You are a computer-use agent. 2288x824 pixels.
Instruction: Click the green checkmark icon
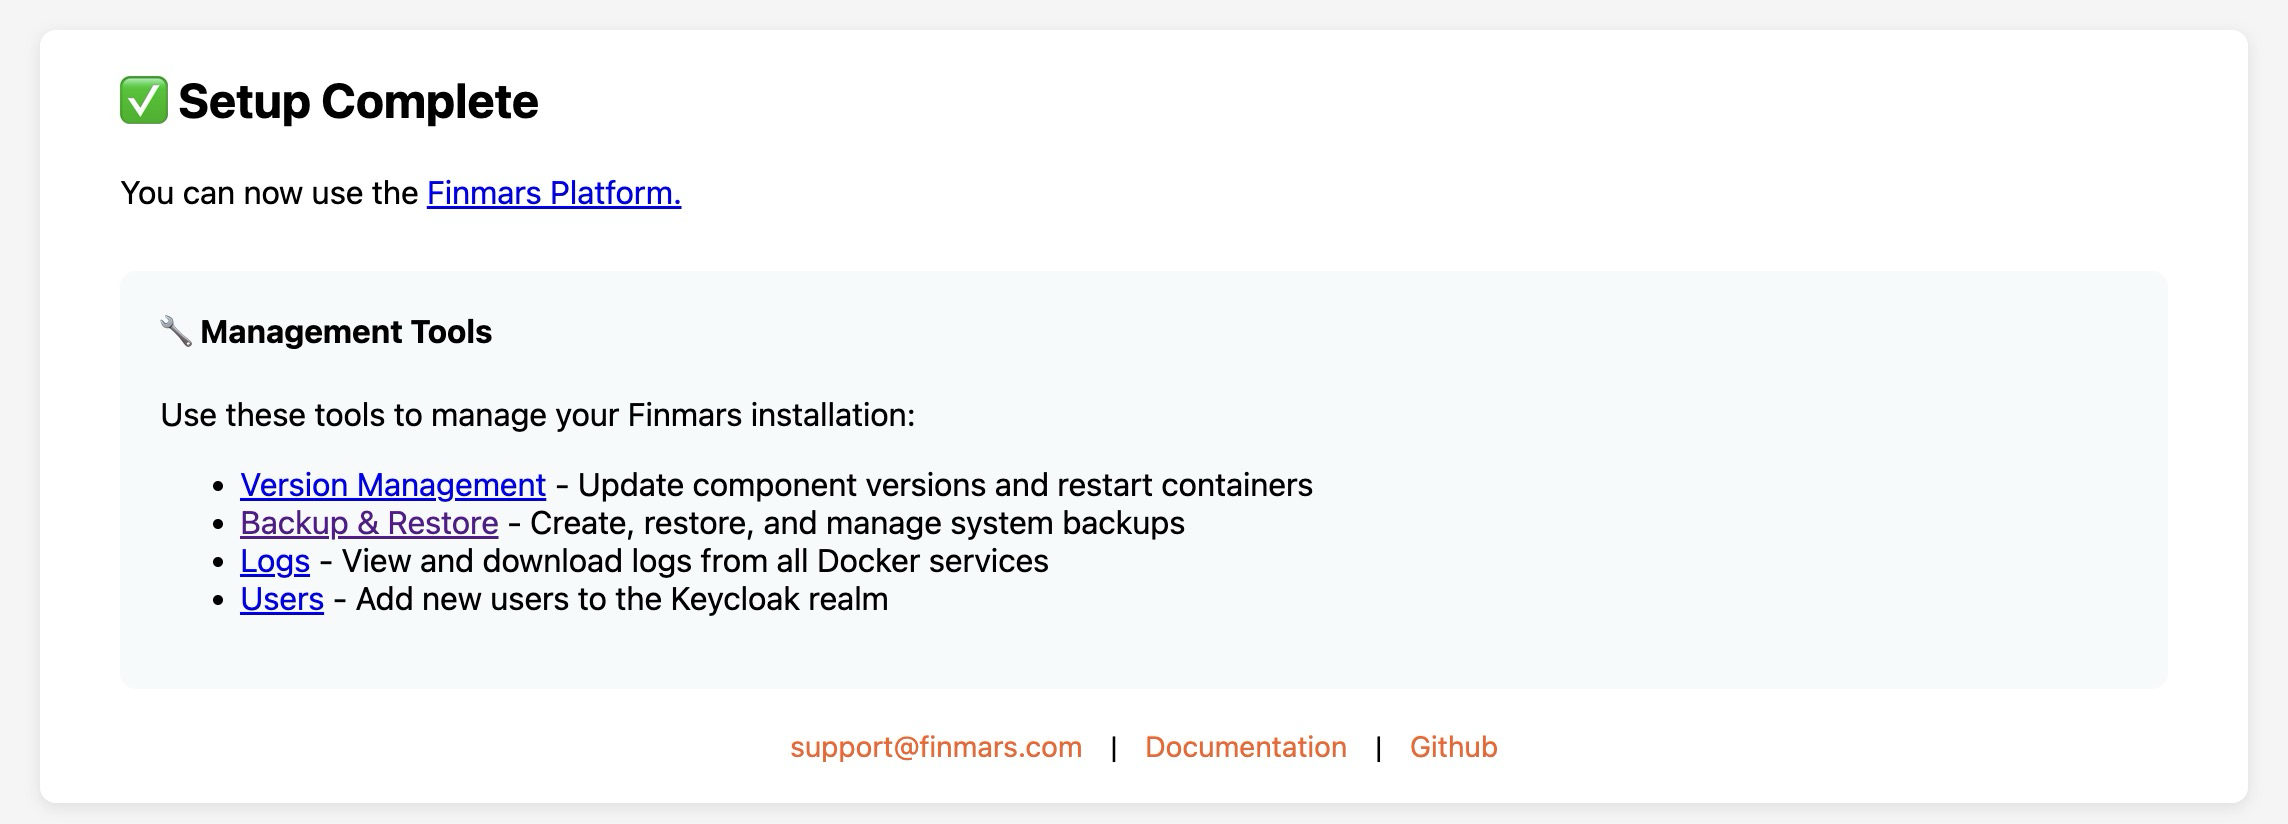(x=144, y=101)
